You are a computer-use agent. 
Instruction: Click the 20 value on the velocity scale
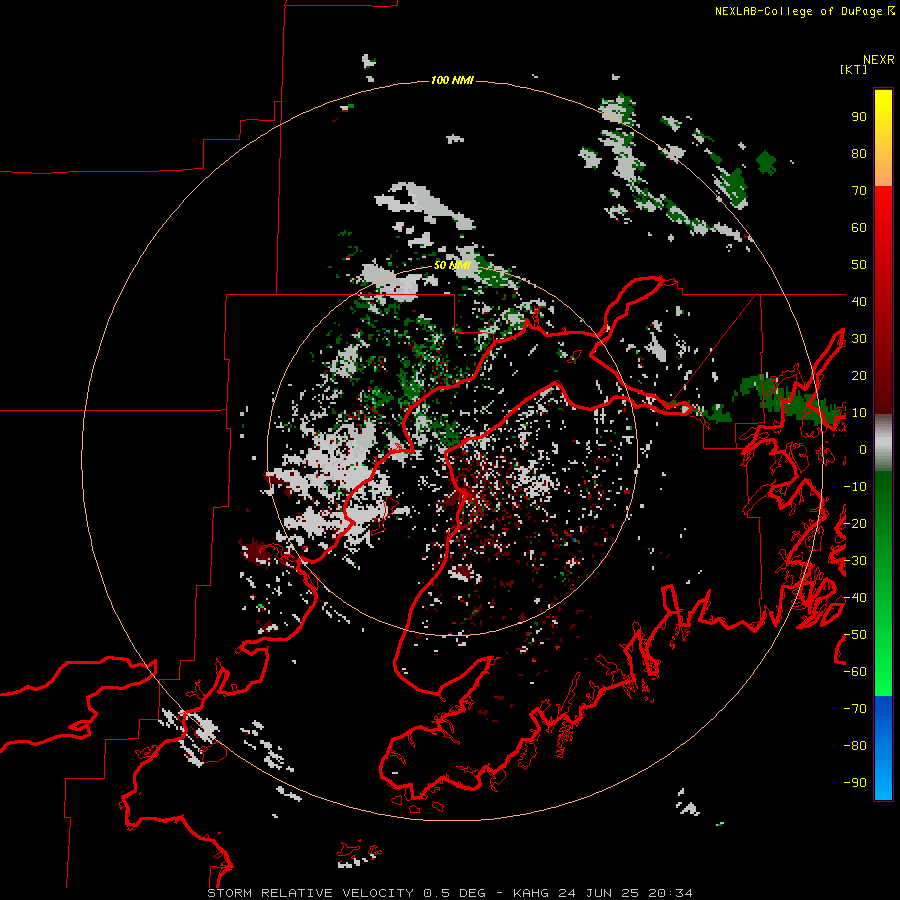(859, 376)
